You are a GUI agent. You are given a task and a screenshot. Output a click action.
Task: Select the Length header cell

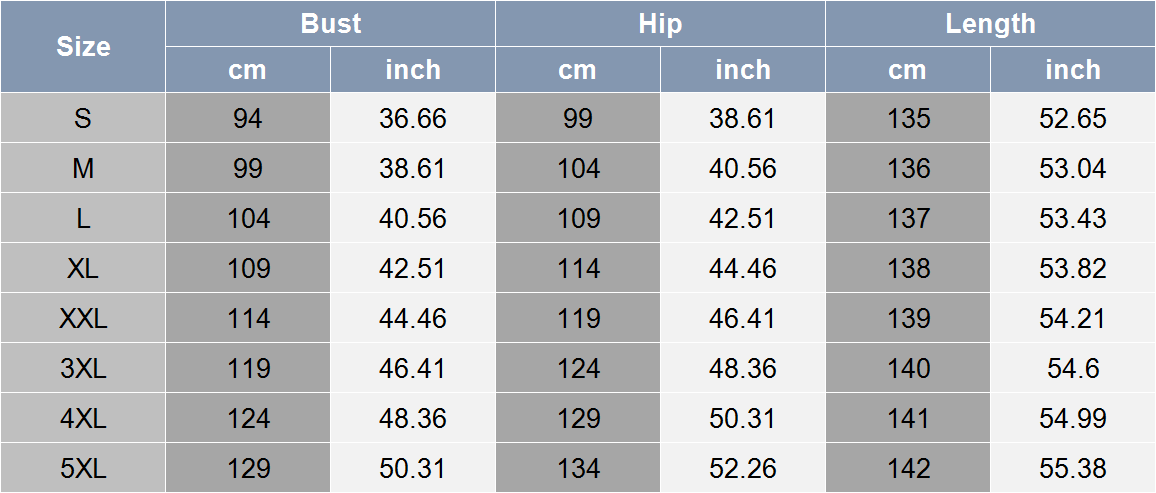tap(990, 24)
